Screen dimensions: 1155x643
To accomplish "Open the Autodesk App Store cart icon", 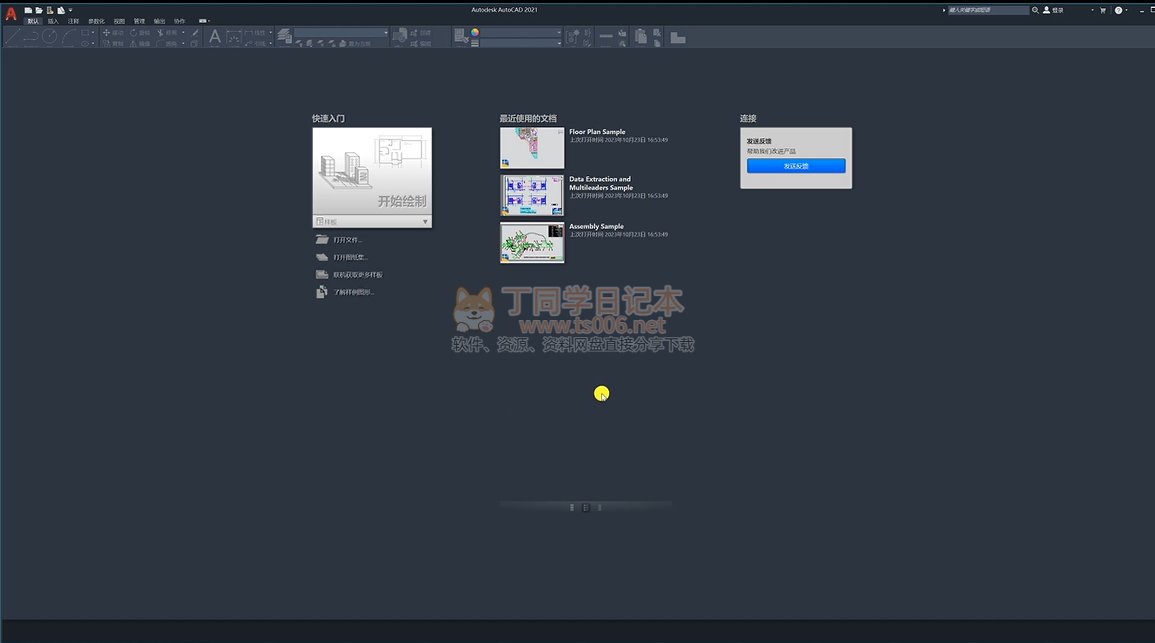I will (1103, 10).
